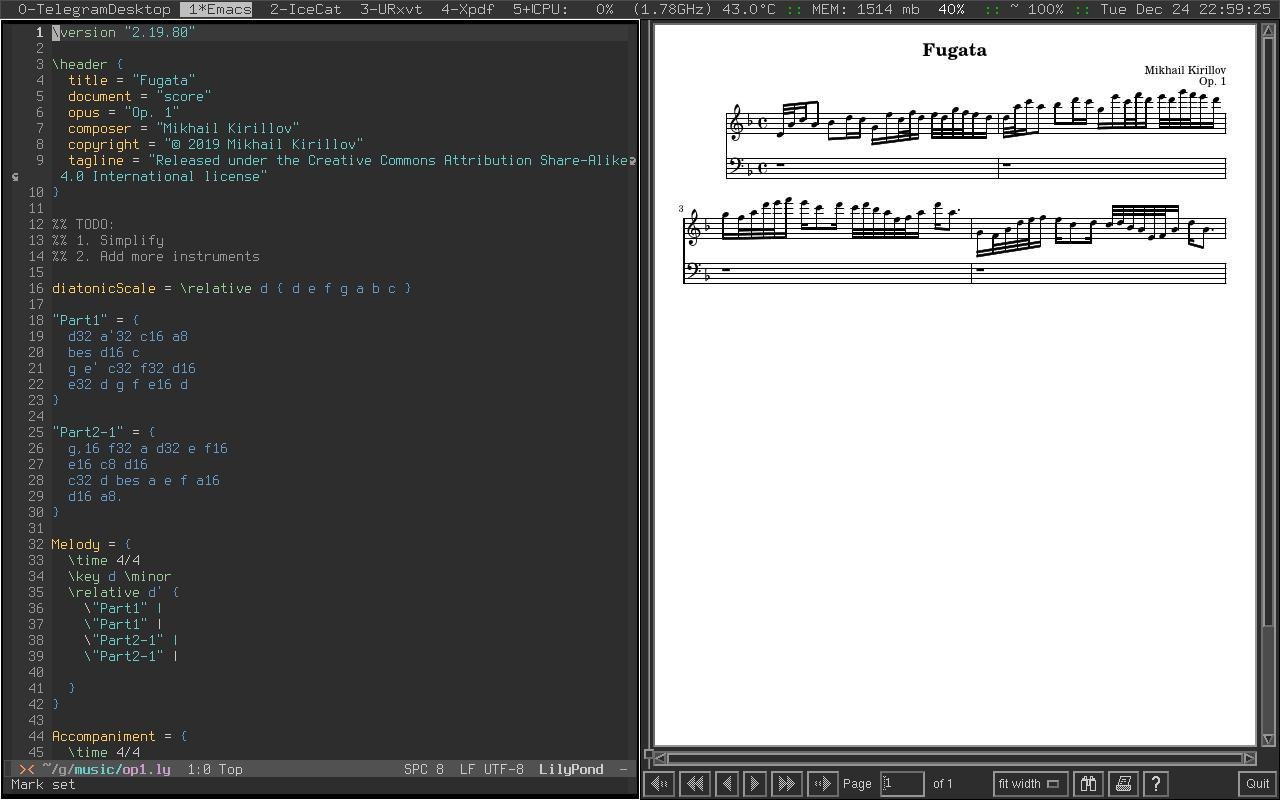This screenshot has width=1280, height=800.
Task: Click the Xpdf horizontal scrollbar left arrow
Action: (660, 758)
